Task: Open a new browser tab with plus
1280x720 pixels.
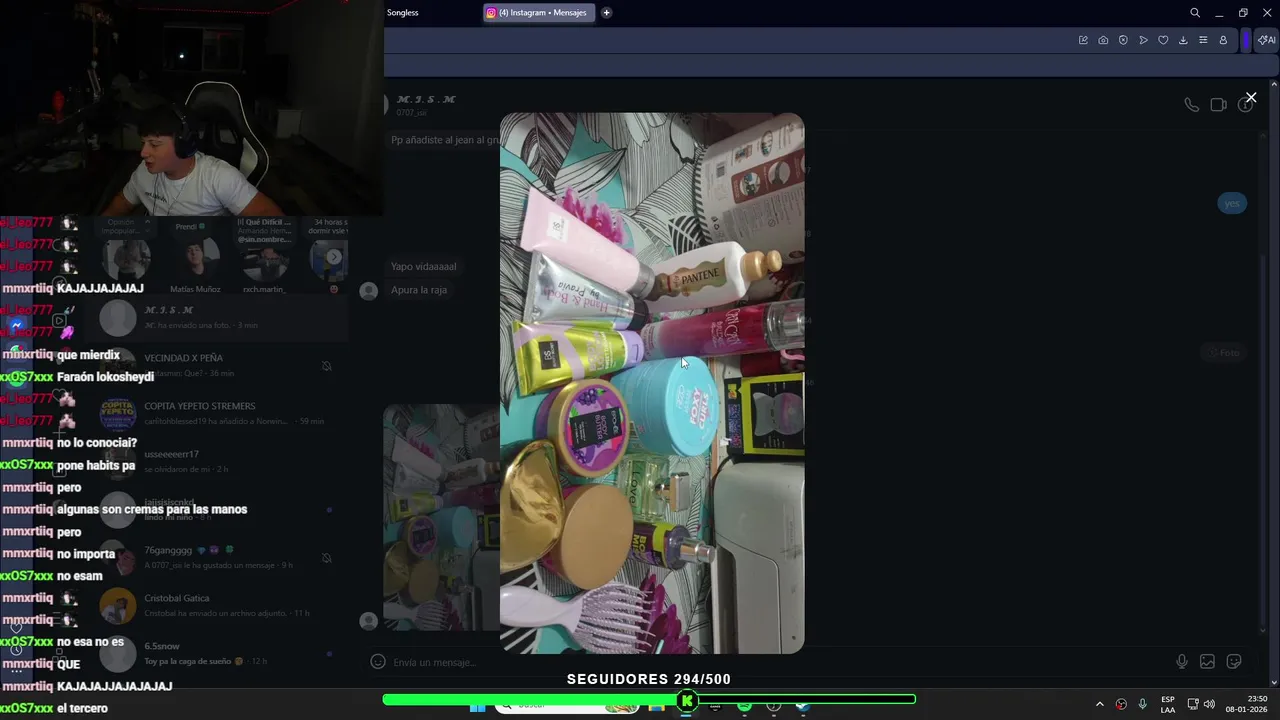Action: click(606, 13)
